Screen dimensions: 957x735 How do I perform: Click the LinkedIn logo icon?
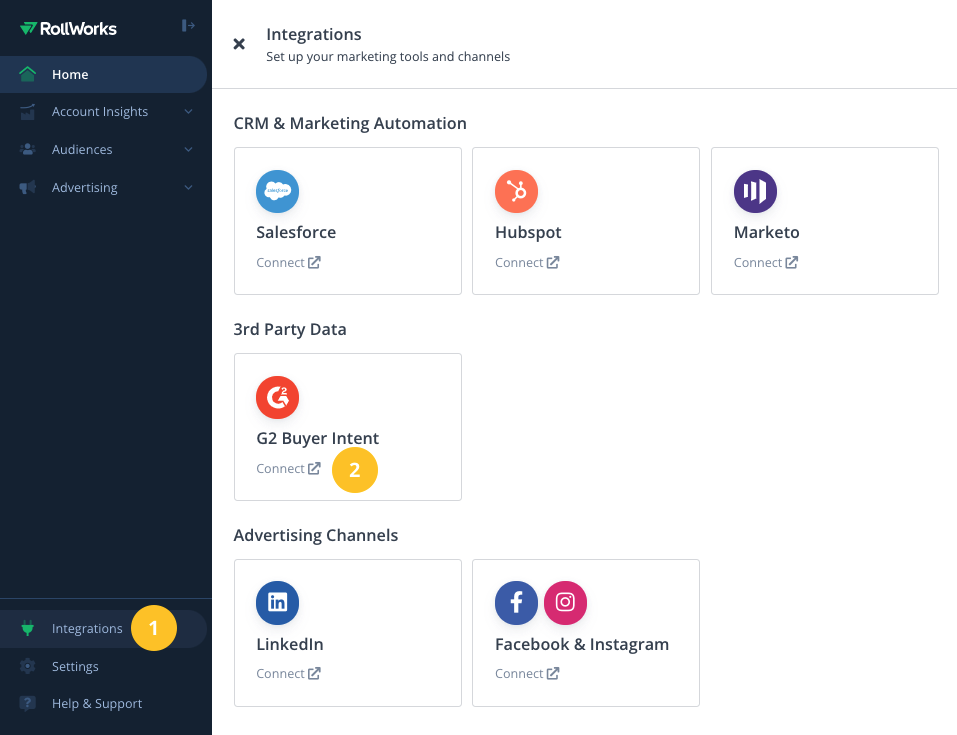click(x=278, y=603)
